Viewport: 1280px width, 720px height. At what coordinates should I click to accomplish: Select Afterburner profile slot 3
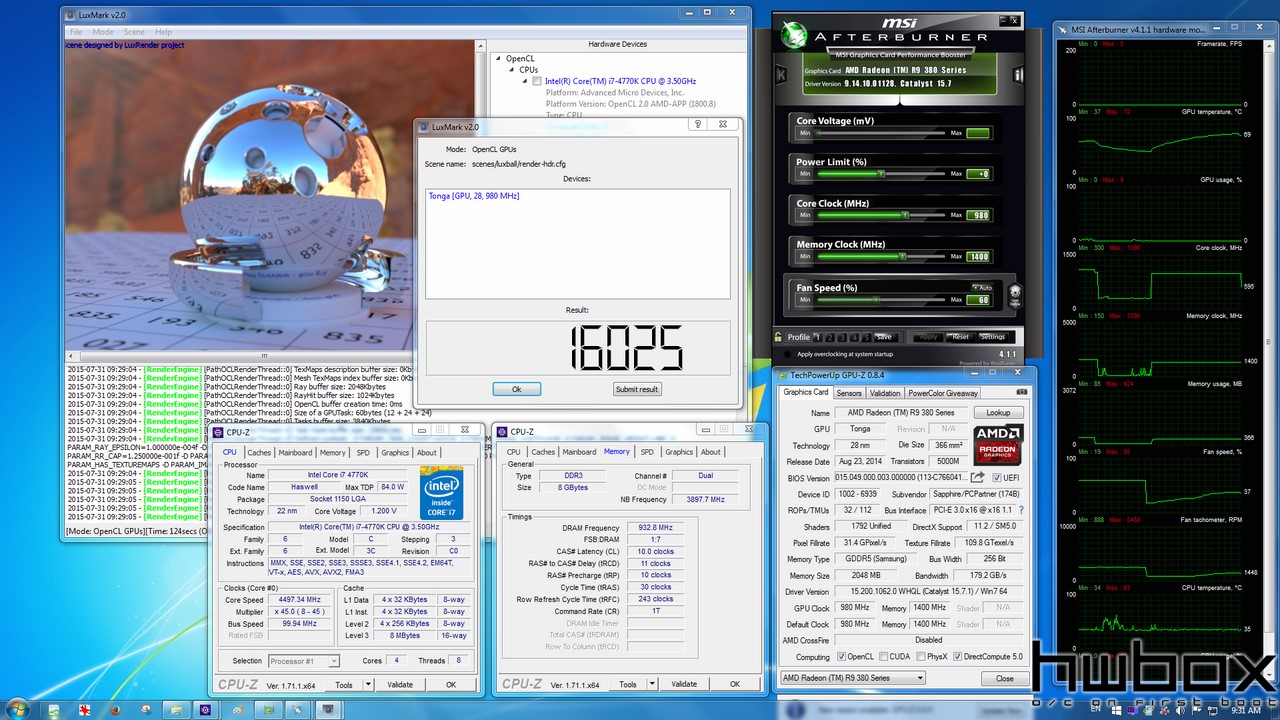[x=840, y=337]
